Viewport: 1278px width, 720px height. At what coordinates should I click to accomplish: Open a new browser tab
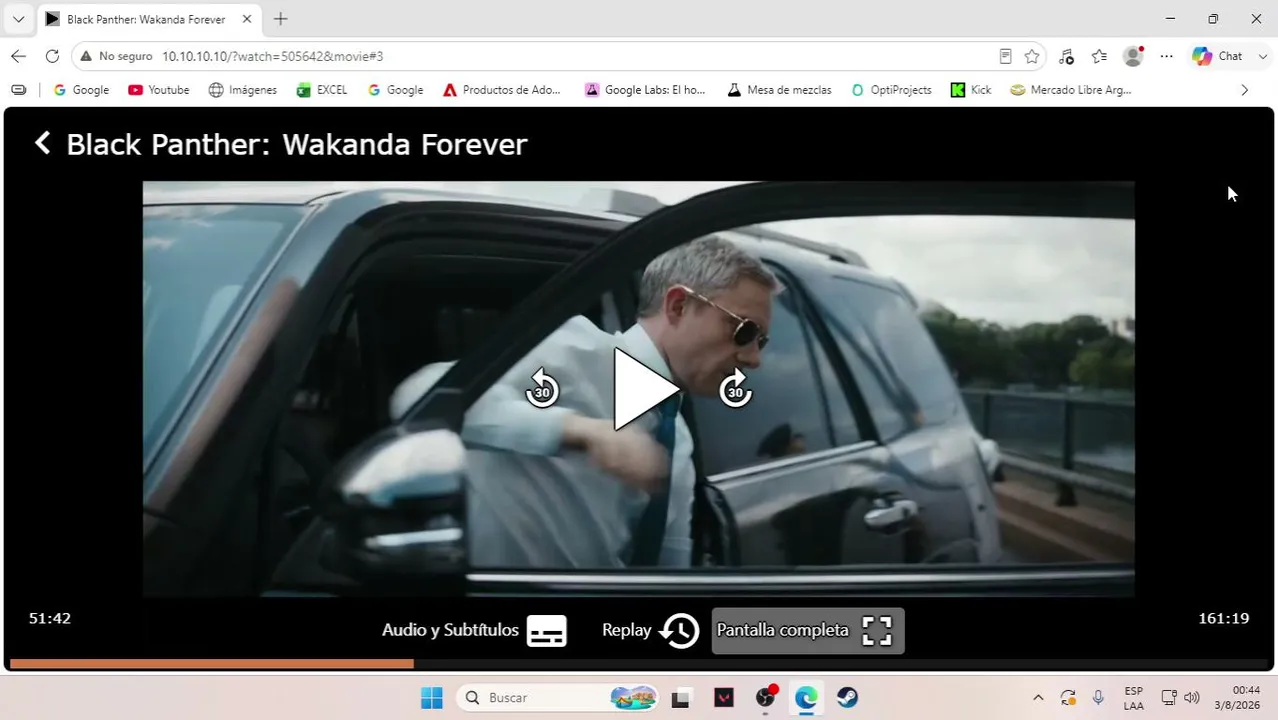pyautogui.click(x=281, y=19)
